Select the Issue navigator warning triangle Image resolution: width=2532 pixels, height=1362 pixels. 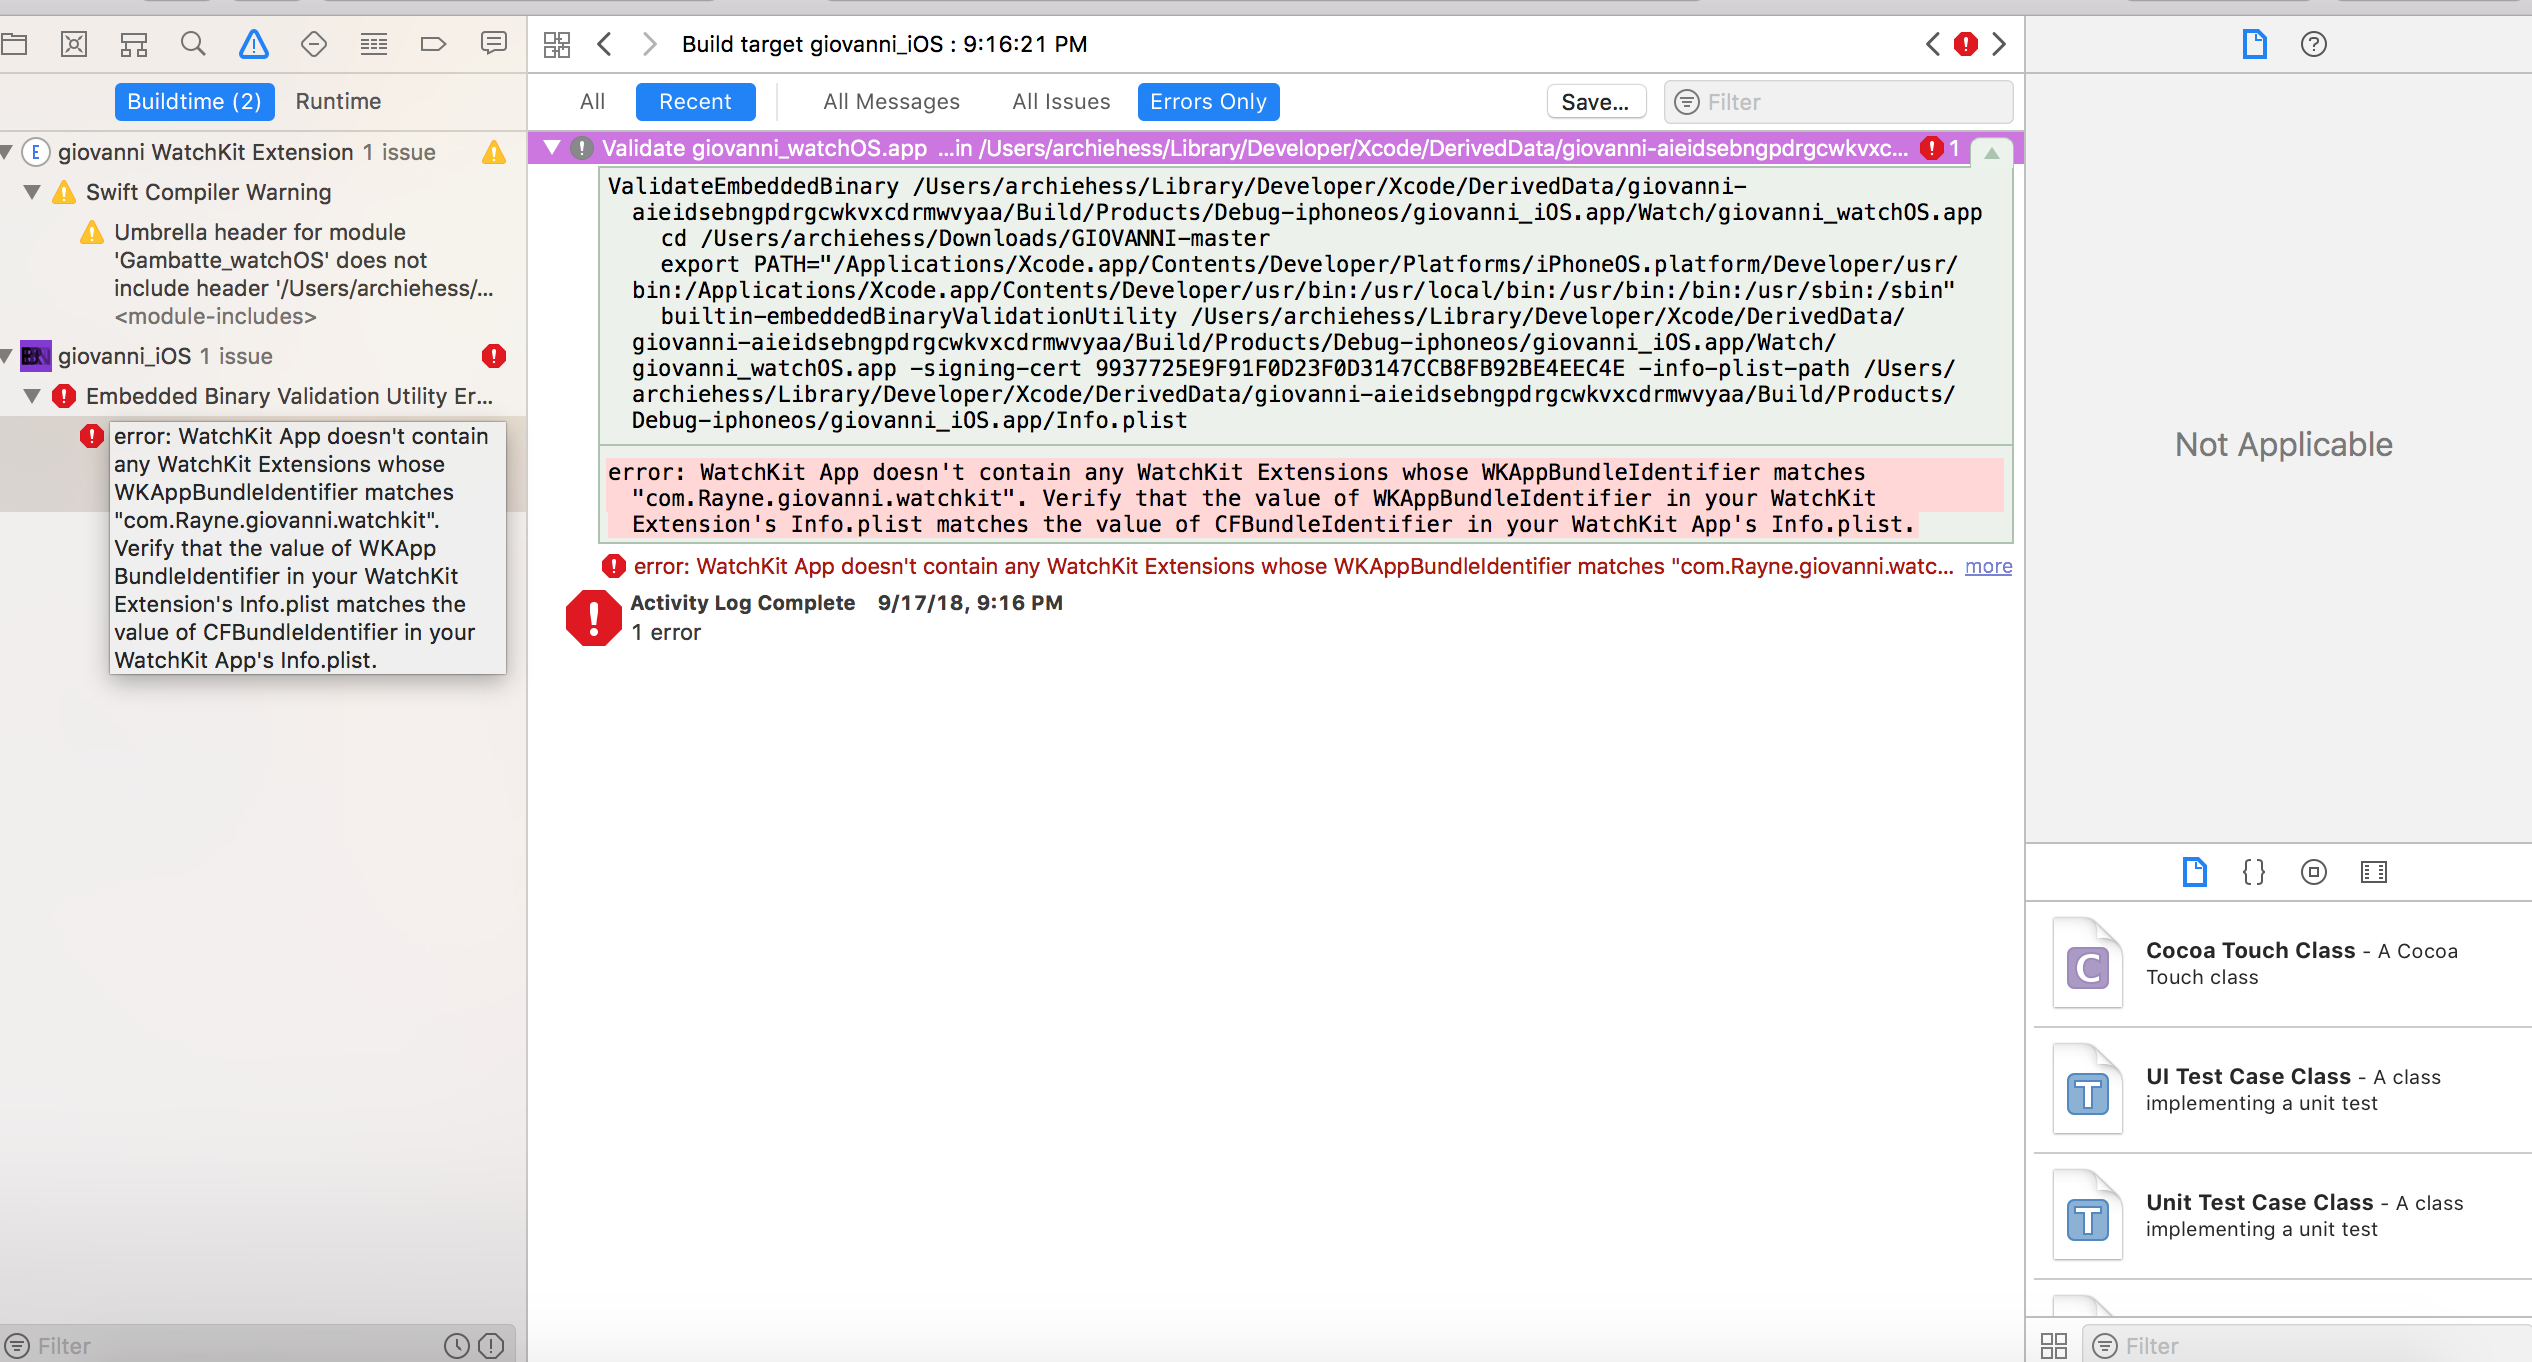pyautogui.click(x=253, y=44)
